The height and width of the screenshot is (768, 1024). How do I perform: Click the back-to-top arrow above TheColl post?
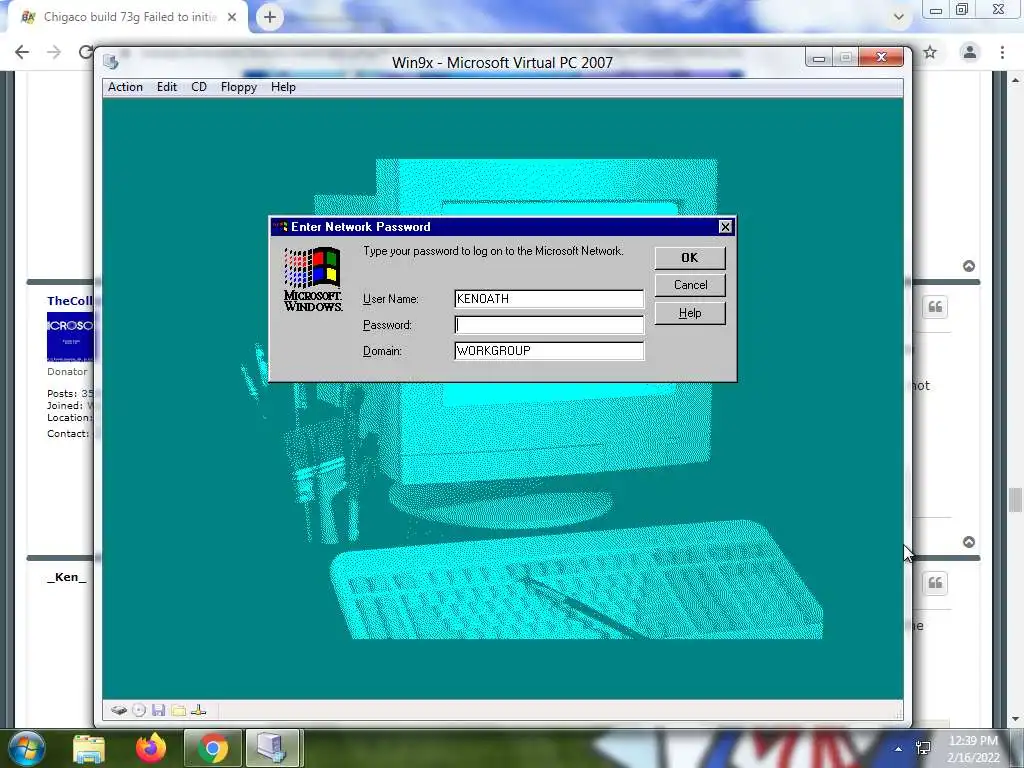(x=969, y=266)
